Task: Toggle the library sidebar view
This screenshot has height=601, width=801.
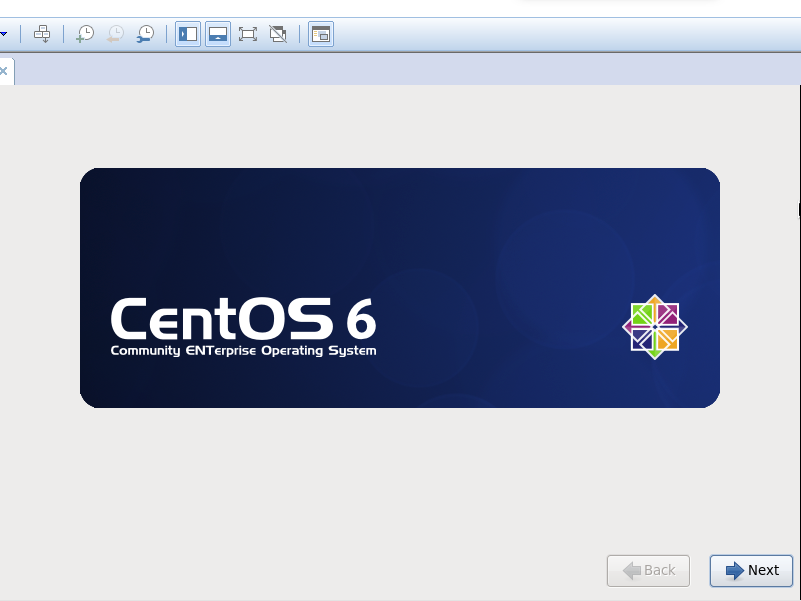Action: (x=188, y=34)
